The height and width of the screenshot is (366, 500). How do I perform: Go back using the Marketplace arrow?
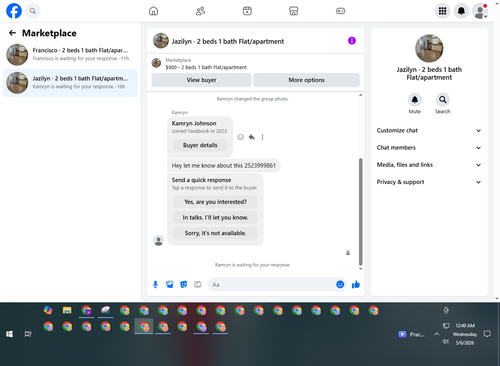(x=12, y=33)
